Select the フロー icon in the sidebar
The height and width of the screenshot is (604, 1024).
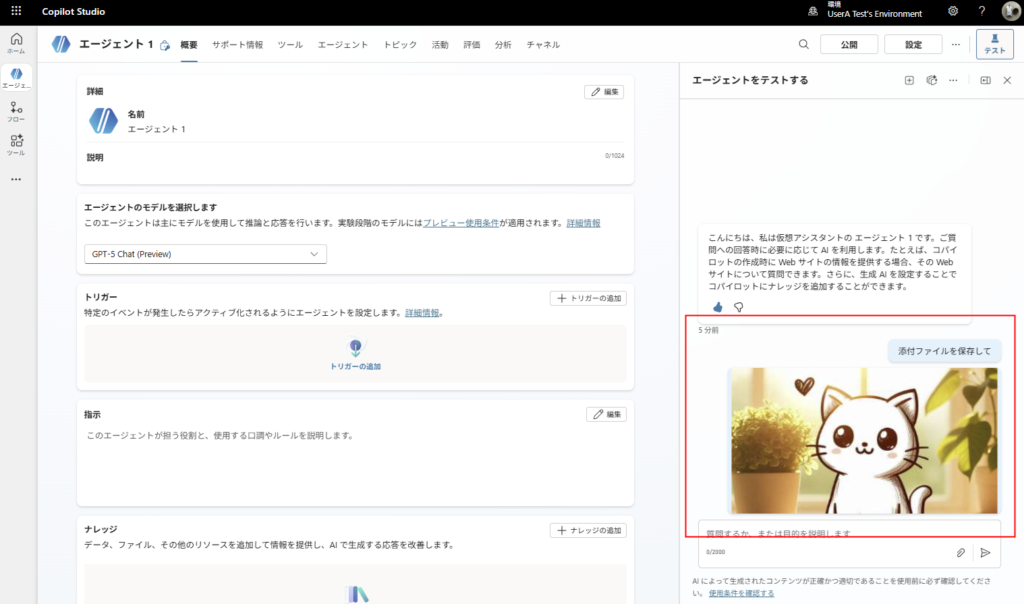click(16, 108)
